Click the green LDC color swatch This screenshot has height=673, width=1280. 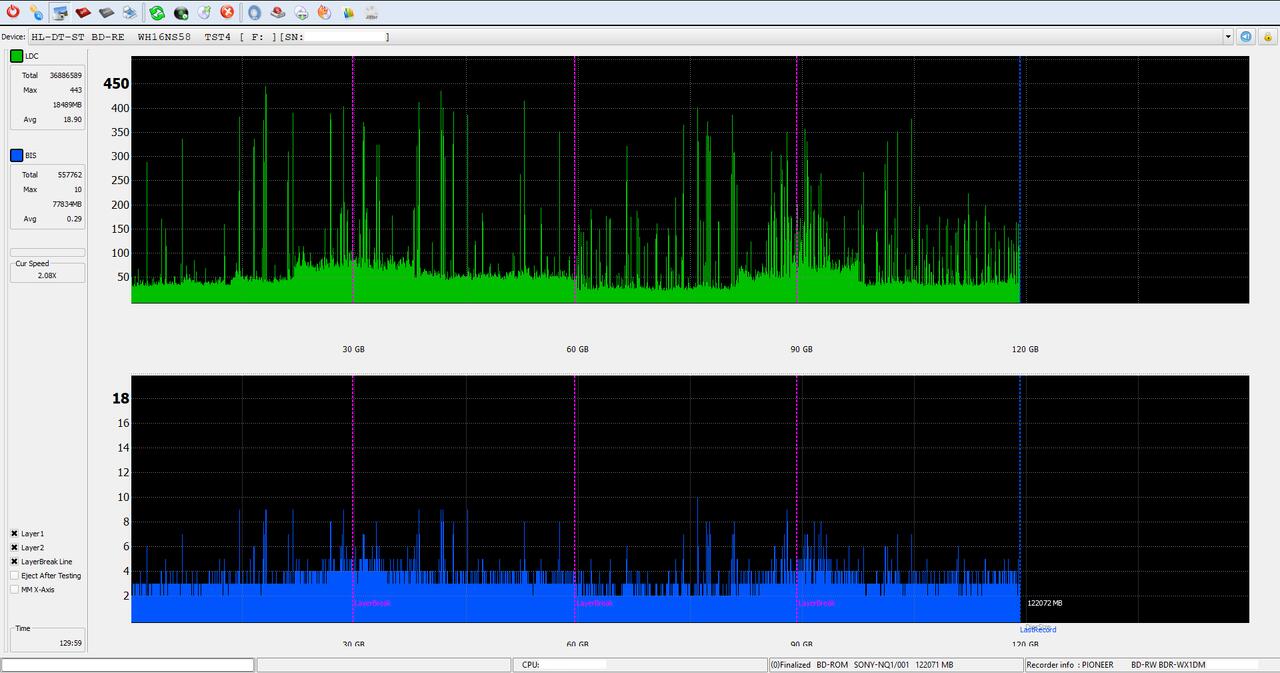16,56
